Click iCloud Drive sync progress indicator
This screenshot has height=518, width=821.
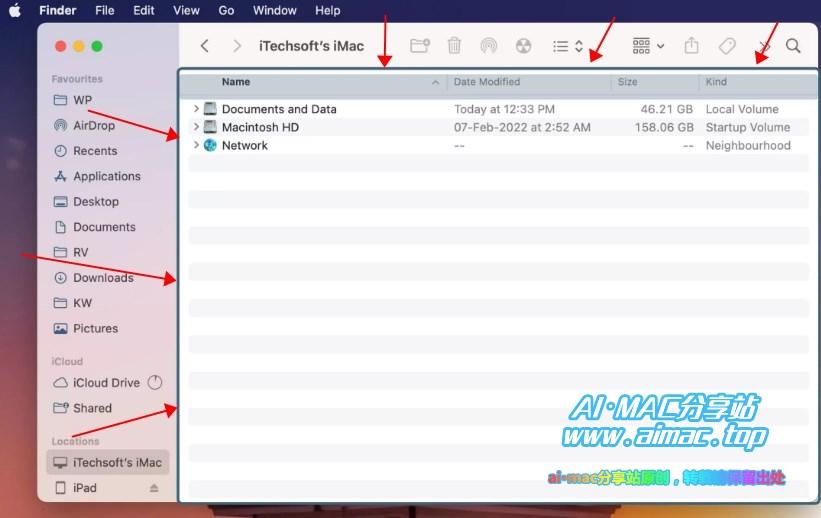[x=154, y=383]
